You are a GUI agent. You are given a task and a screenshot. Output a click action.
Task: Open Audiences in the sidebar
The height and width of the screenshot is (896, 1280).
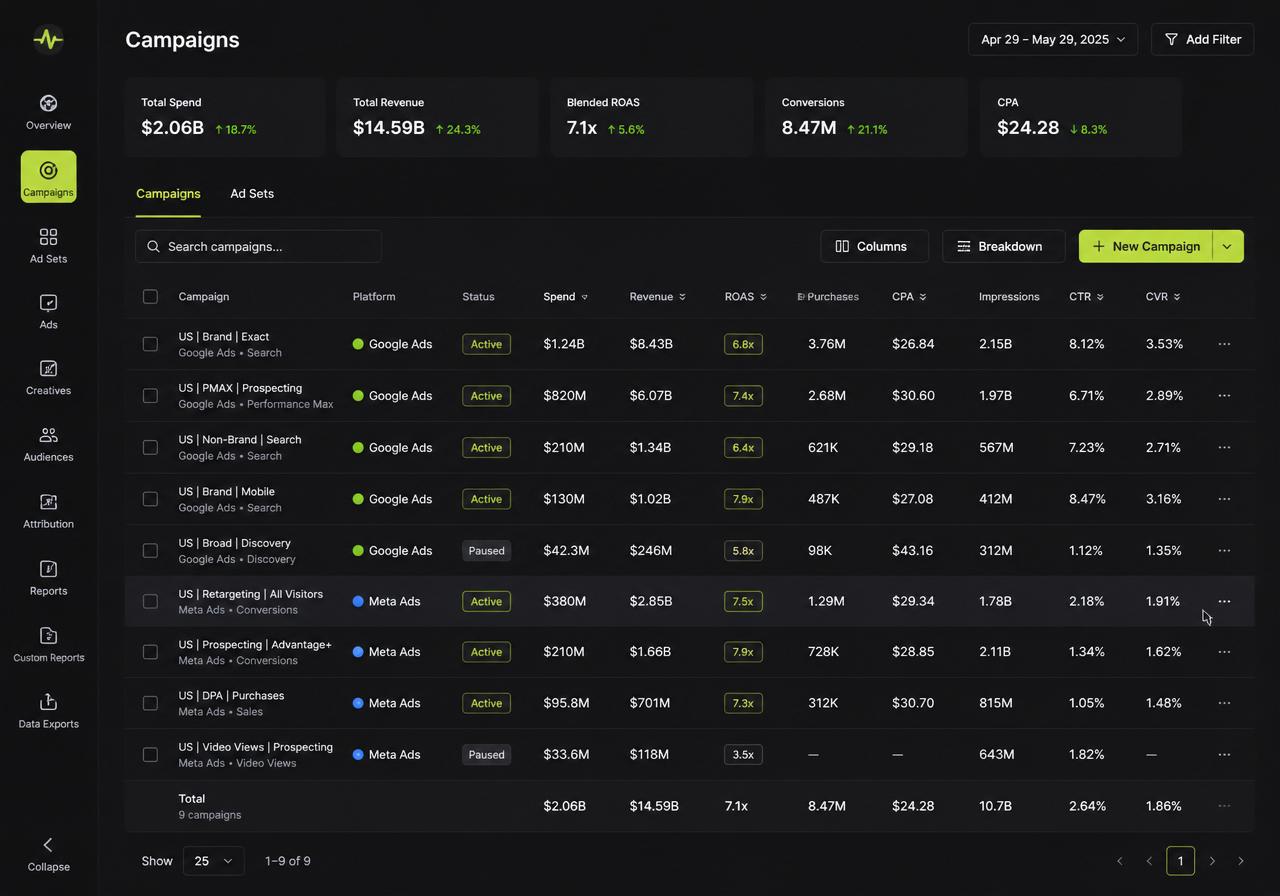pyautogui.click(x=48, y=444)
